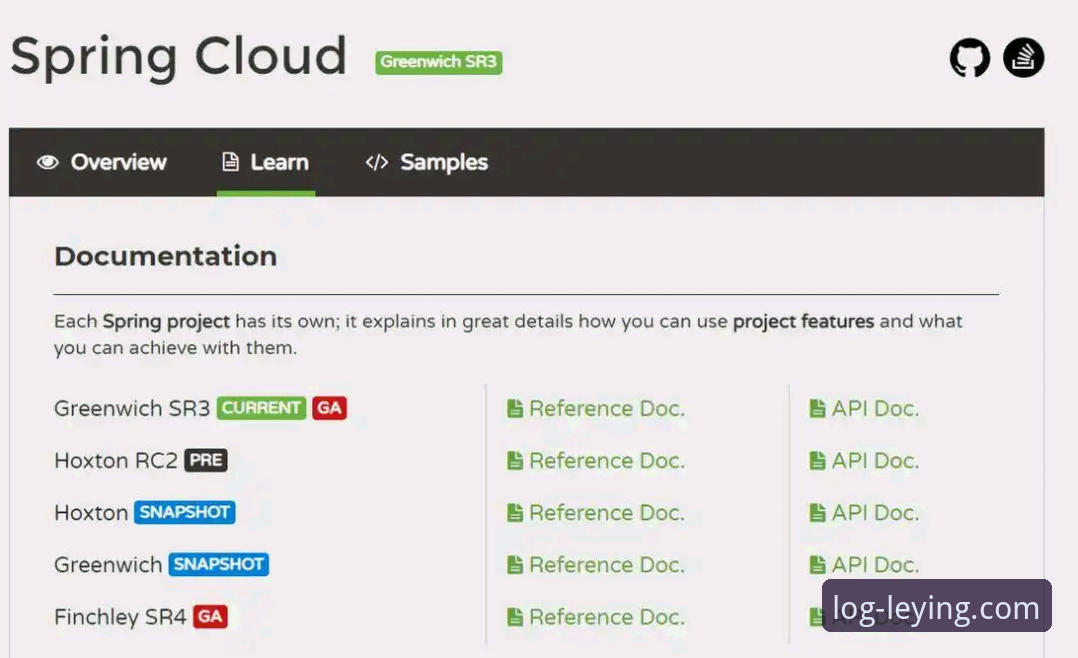The width and height of the screenshot is (1078, 658).
Task: Click the PRE badge next to Hoxton RC2
Action: (x=206, y=460)
